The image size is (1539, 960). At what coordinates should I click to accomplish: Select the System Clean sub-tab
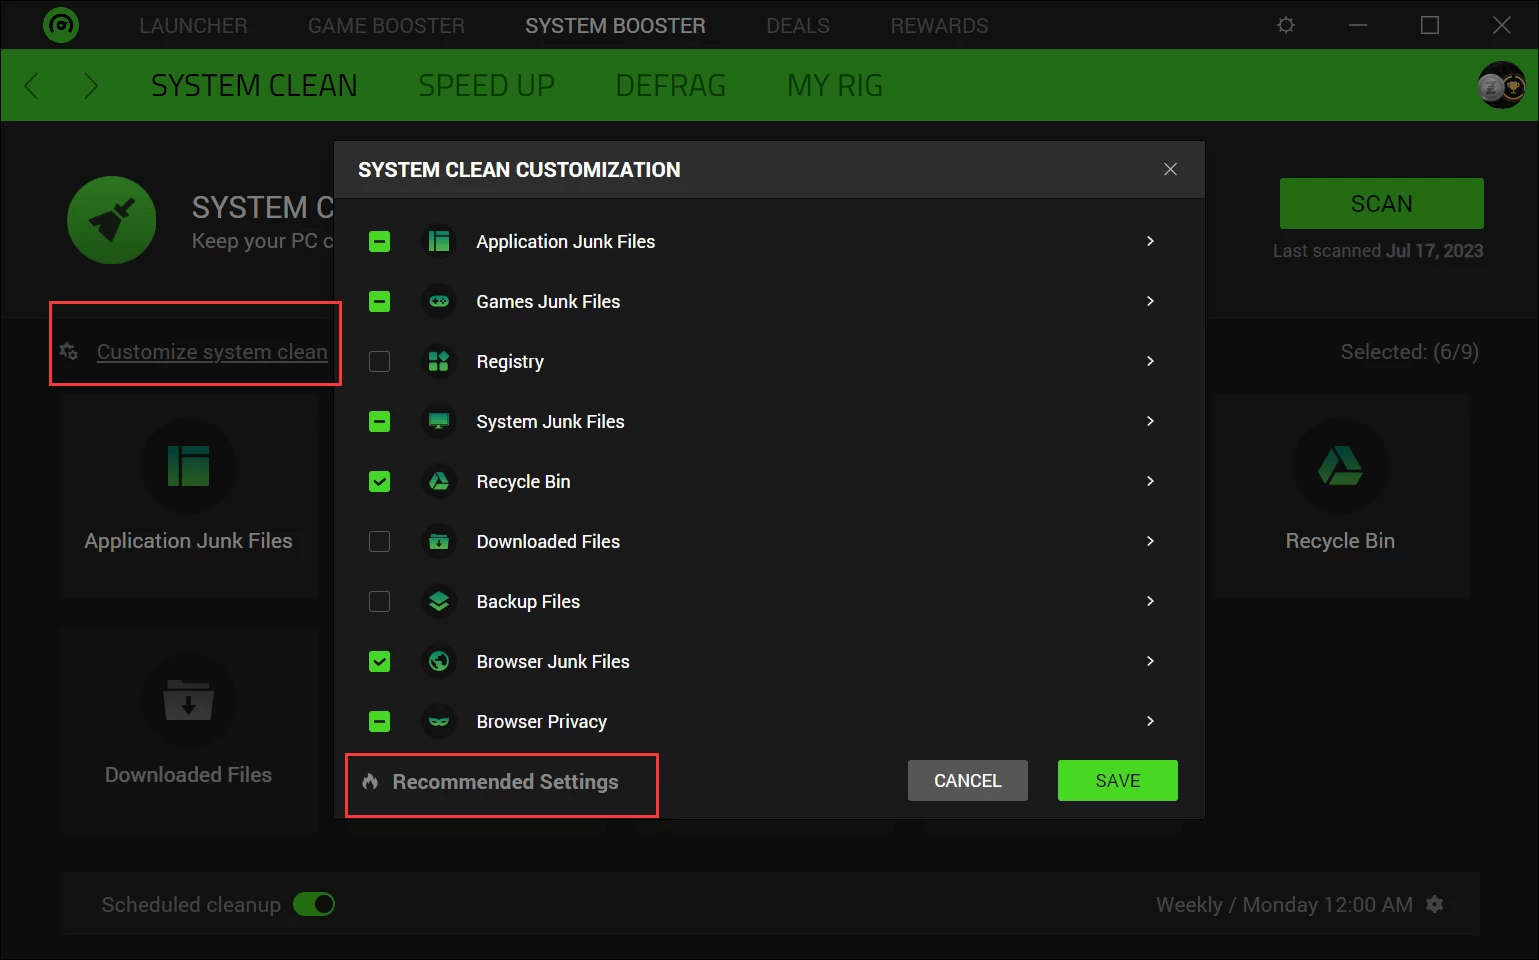click(x=254, y=86)
